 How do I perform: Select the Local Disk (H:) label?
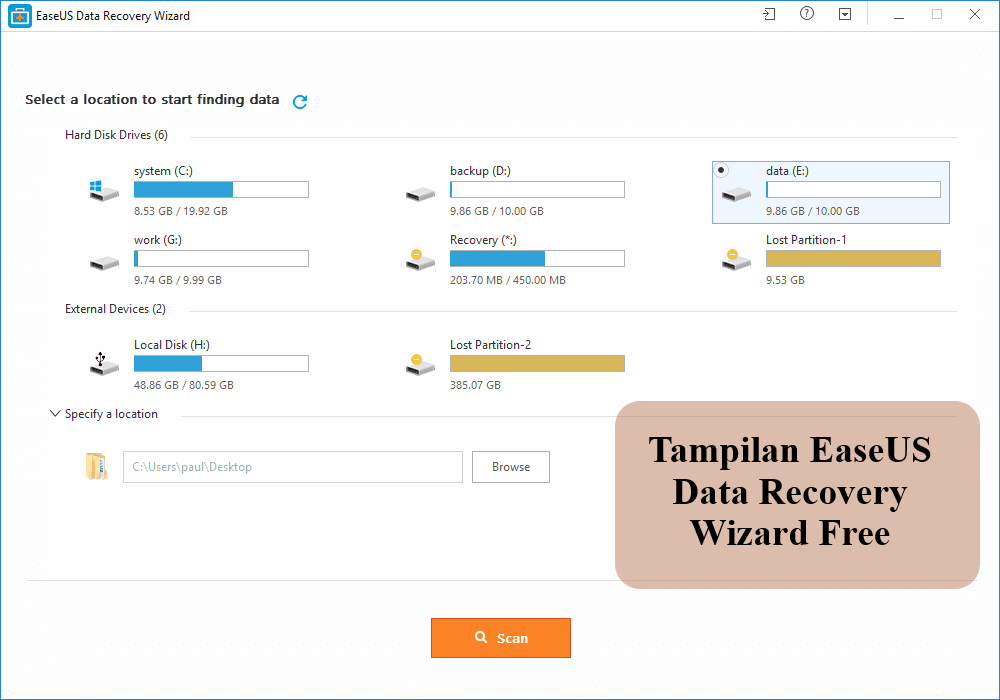tap(172, 345)
